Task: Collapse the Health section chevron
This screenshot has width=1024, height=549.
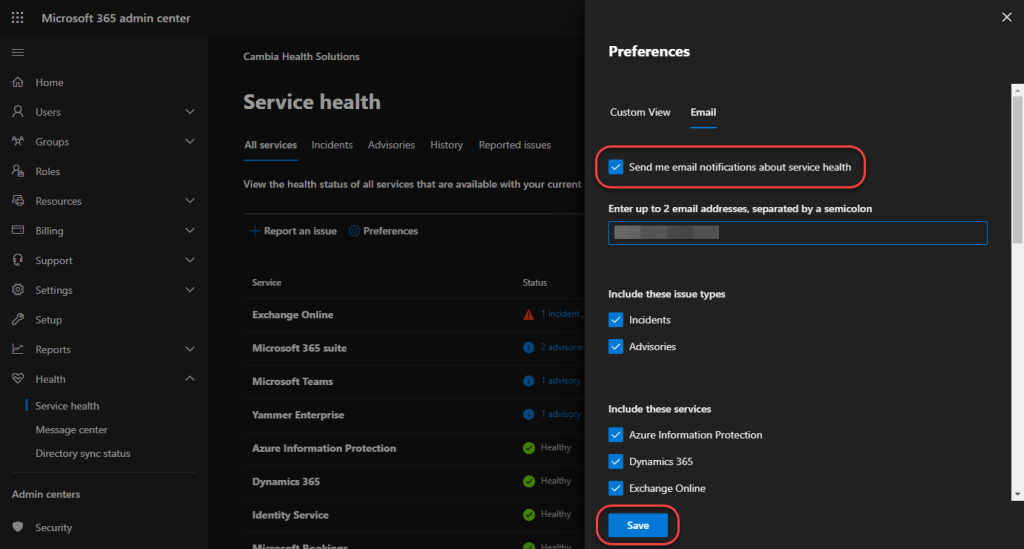Action: point(190,379)
